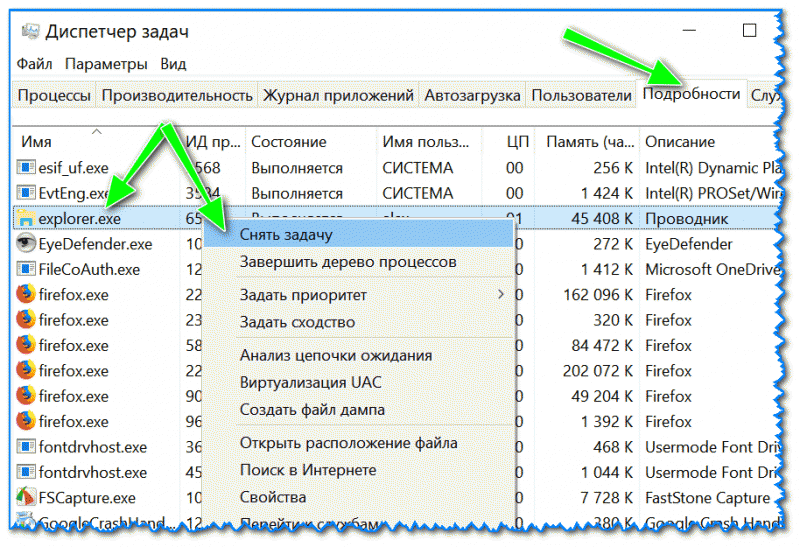Select the FSCapture.exe process name
Image resolution: width=800 pixels, height=547 pixels.
tap(87, 498)
